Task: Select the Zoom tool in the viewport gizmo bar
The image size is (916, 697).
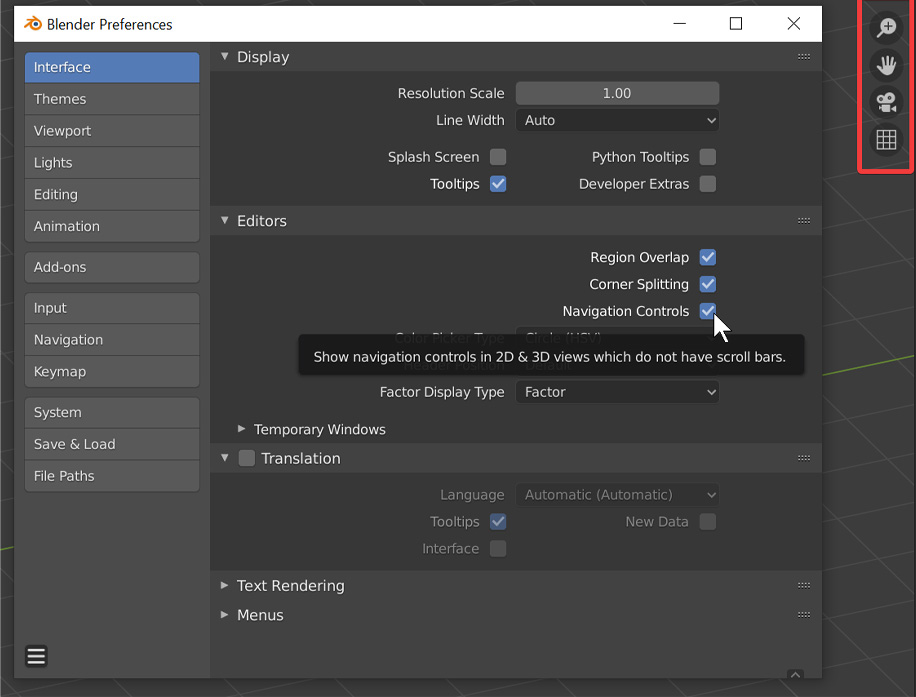Action: pyautogui.click(x=886, y=28)
